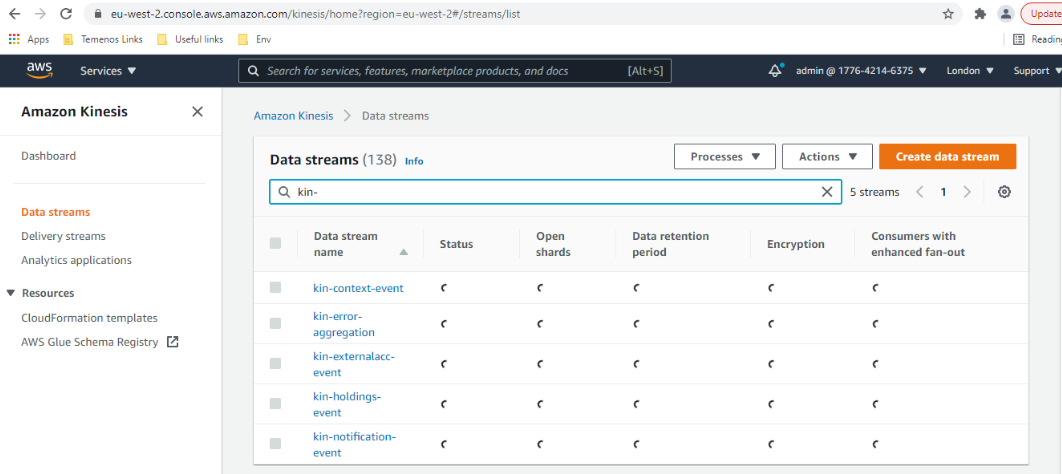The image size is (1062, 474).
Task: Reload the page in the browser
Action: click(66, 14)
